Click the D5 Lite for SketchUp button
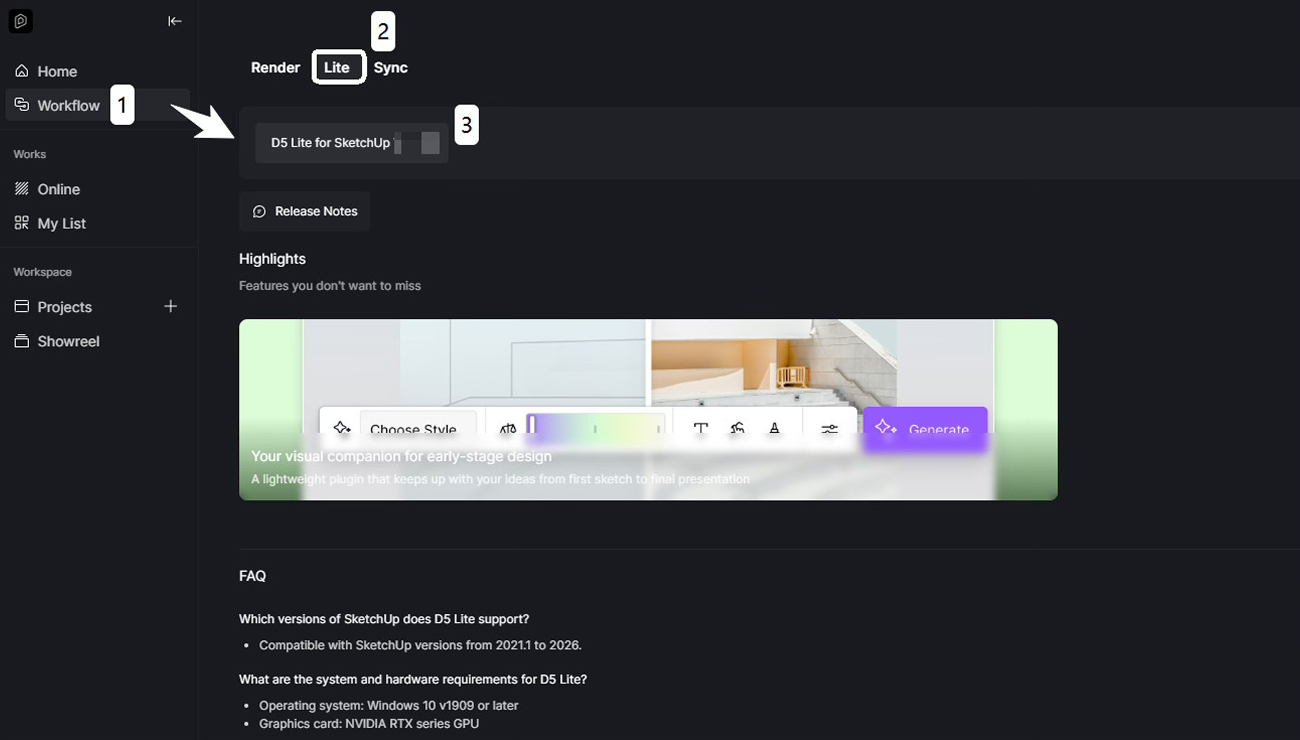Screen dimensions: 1300x740 coord(351,143)
